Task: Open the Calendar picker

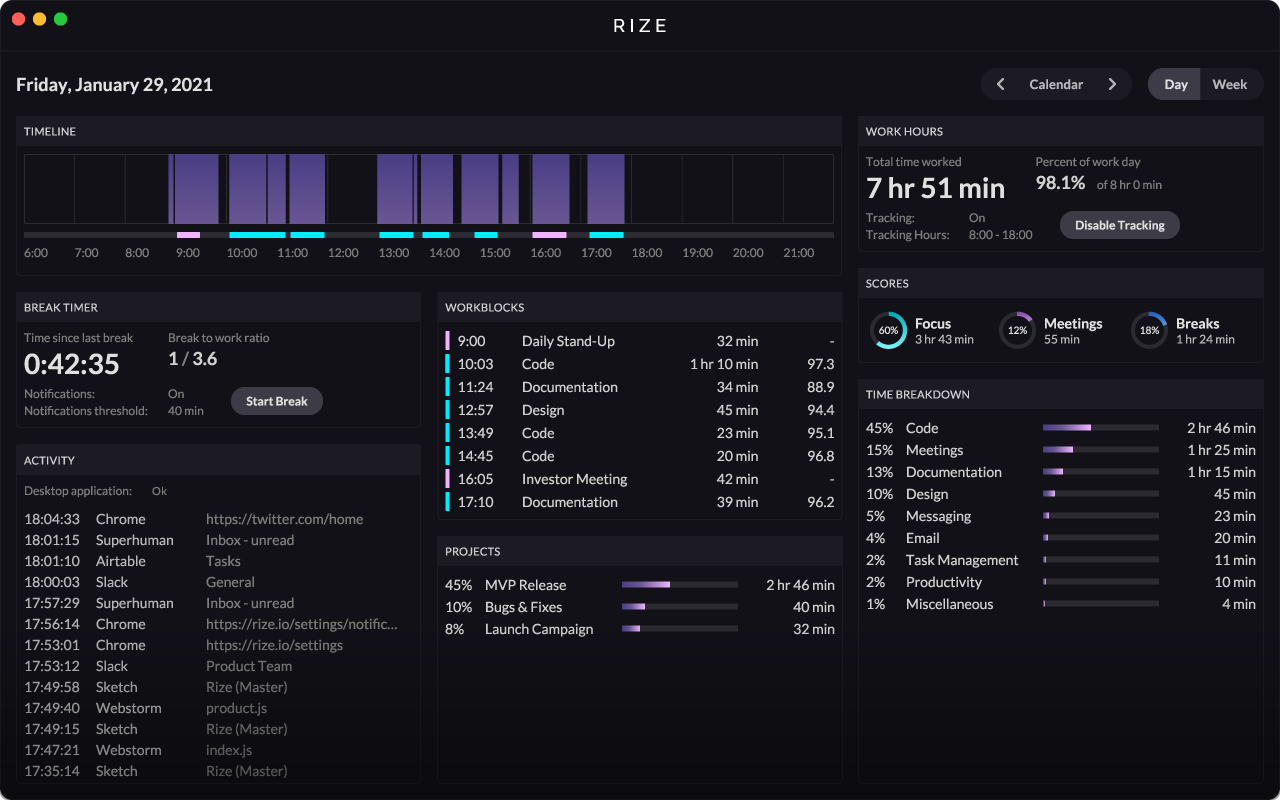Action: 1056,84
